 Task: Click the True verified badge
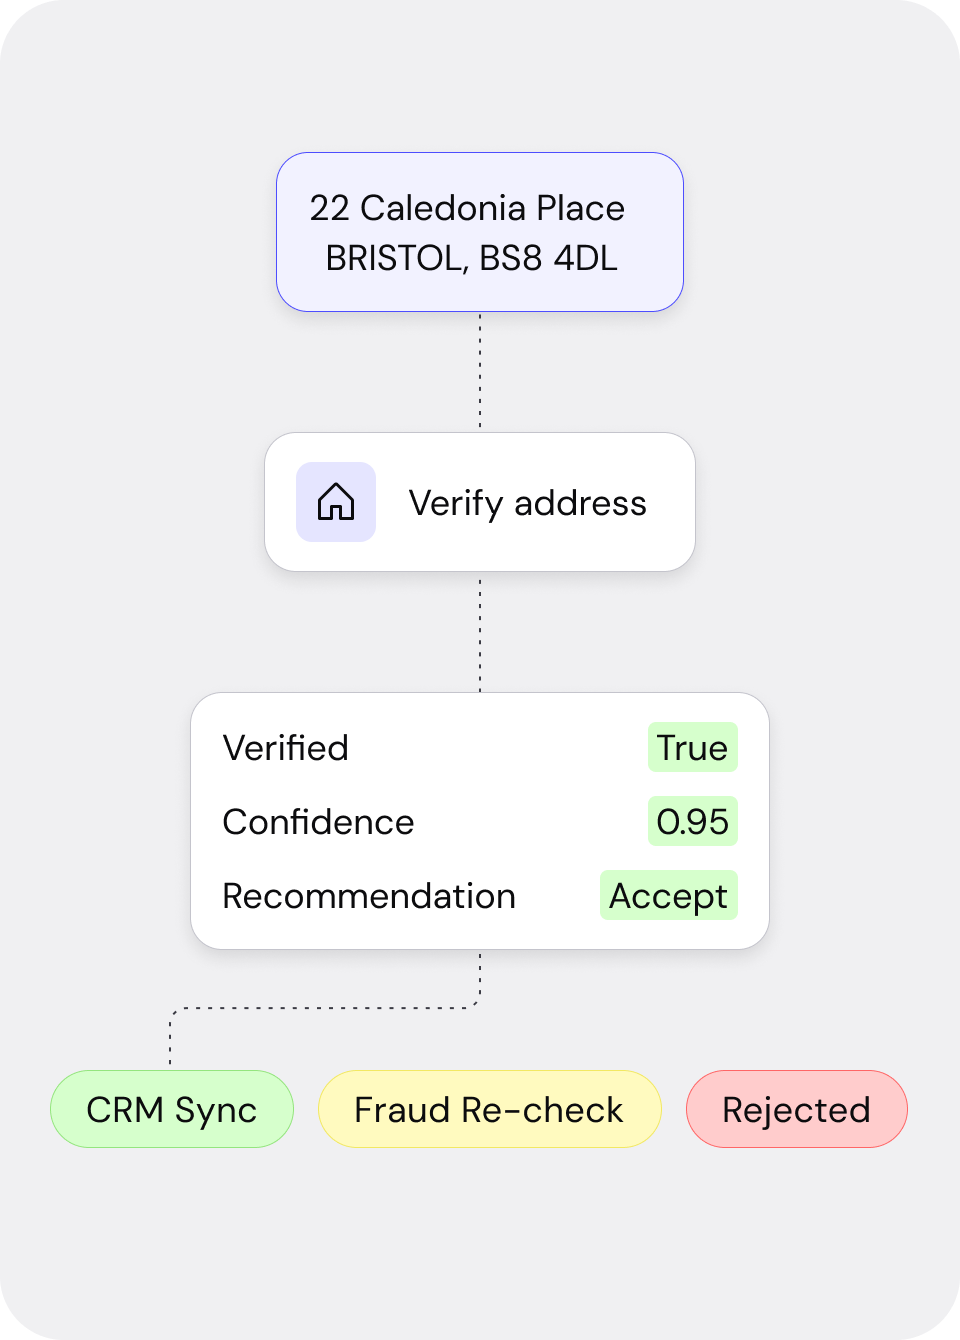(x=693, y=747)
